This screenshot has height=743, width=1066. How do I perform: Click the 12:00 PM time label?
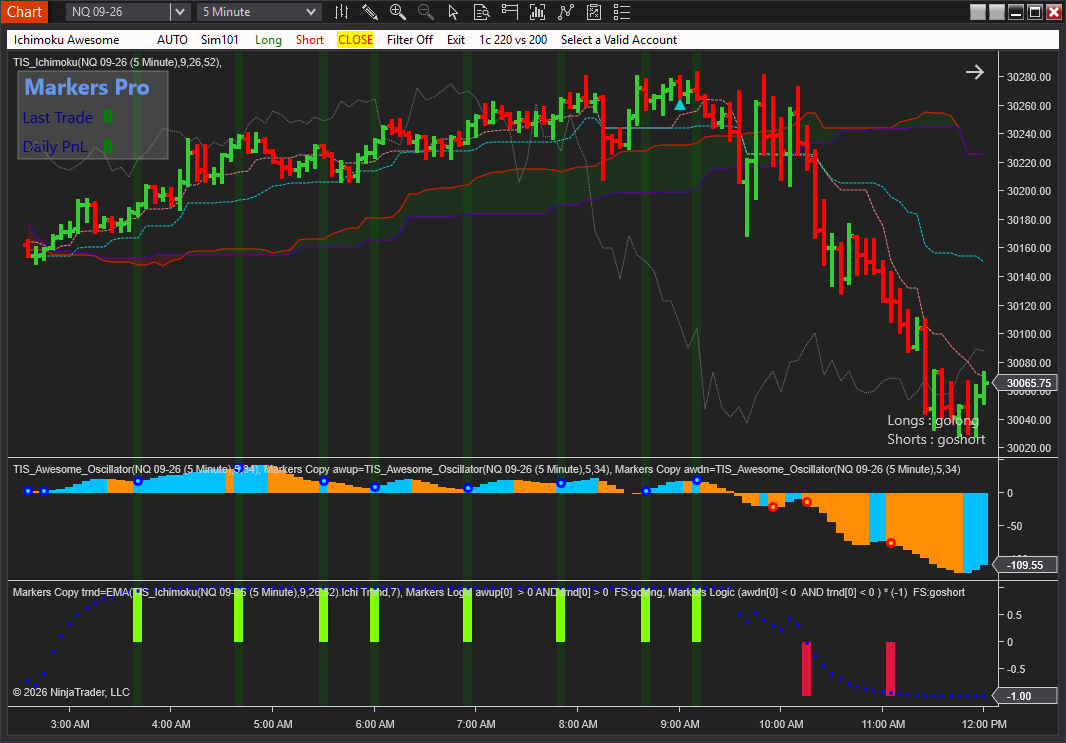pos(984,724)
